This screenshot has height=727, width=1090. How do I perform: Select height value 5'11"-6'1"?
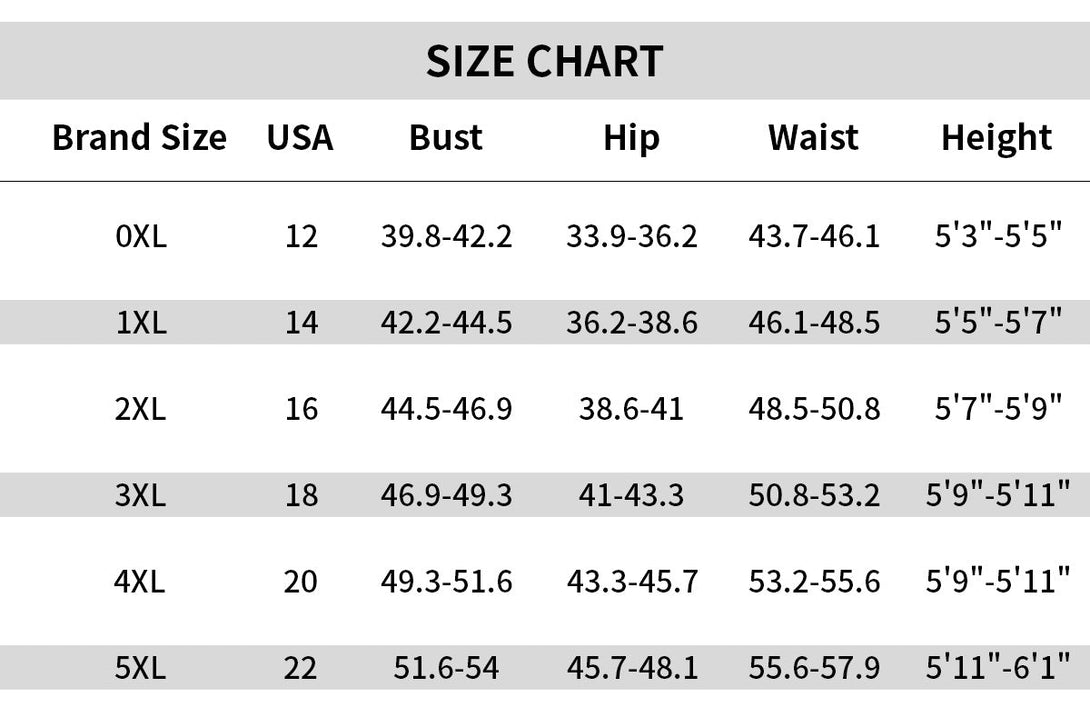tap(998, 666)
